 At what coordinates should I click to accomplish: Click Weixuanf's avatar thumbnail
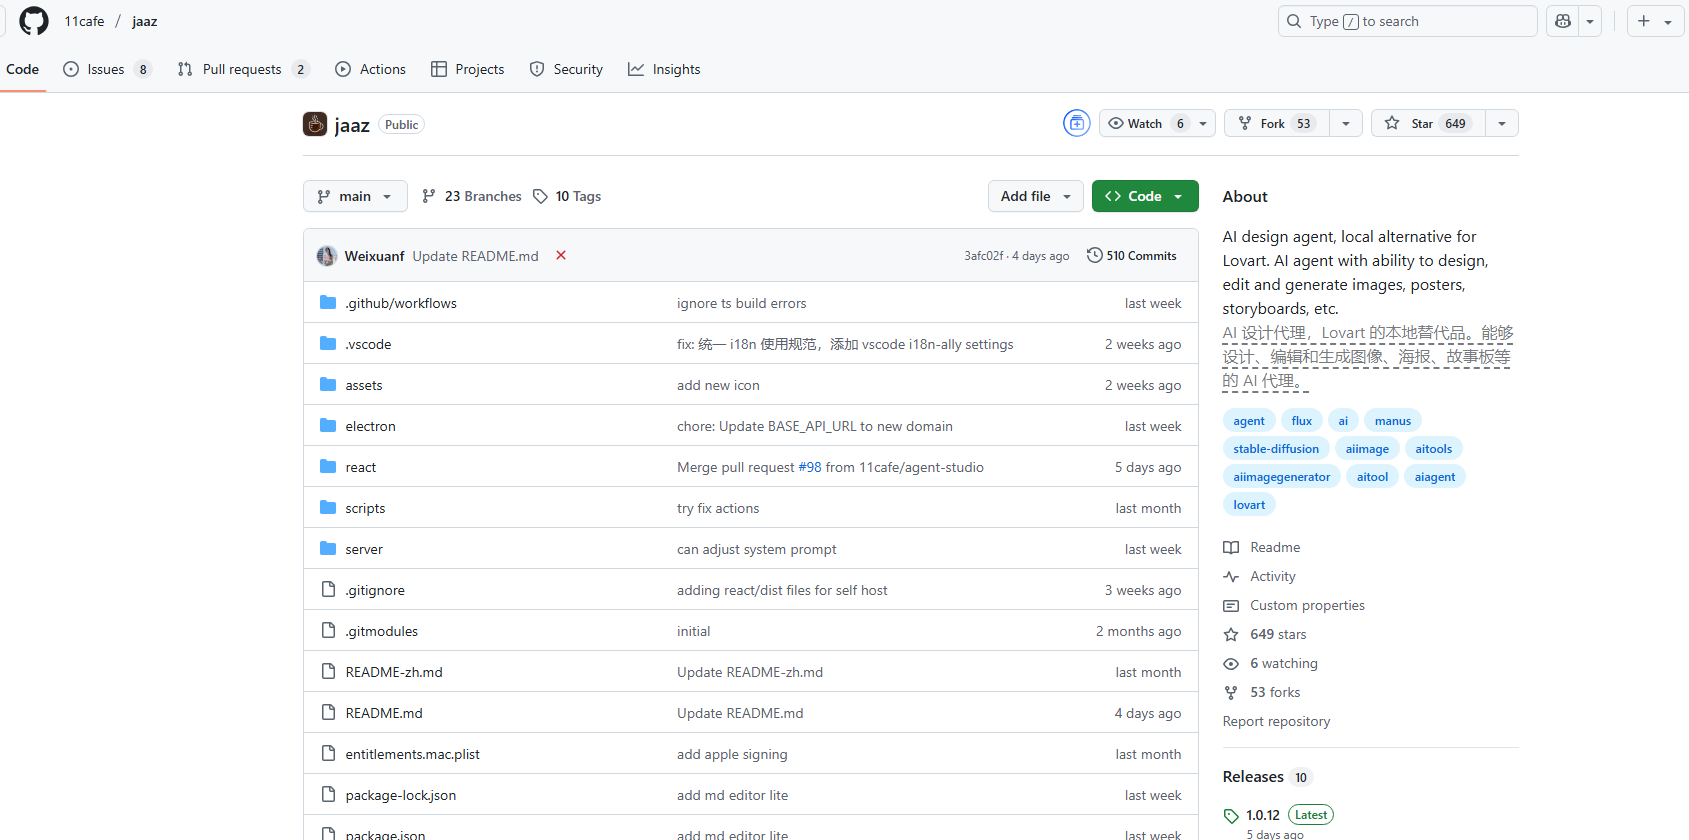coord(327,256)
